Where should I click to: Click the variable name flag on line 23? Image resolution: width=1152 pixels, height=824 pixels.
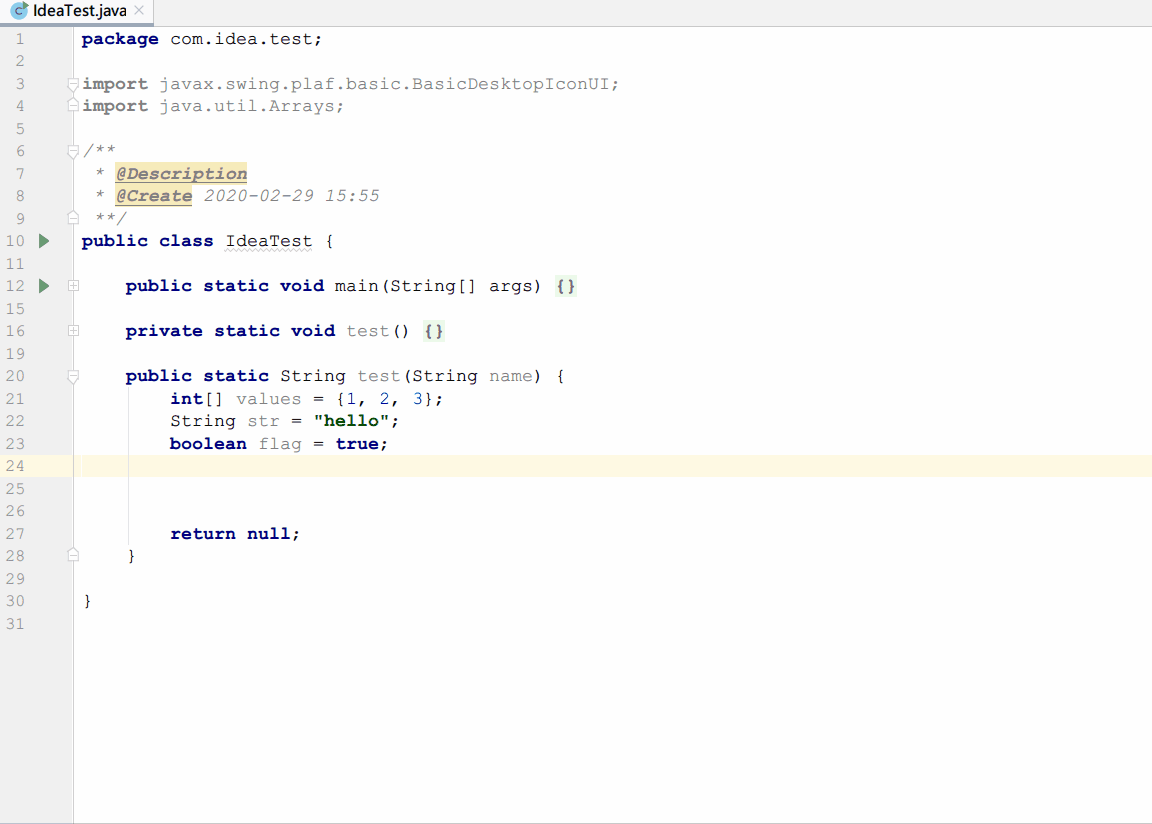280,444
